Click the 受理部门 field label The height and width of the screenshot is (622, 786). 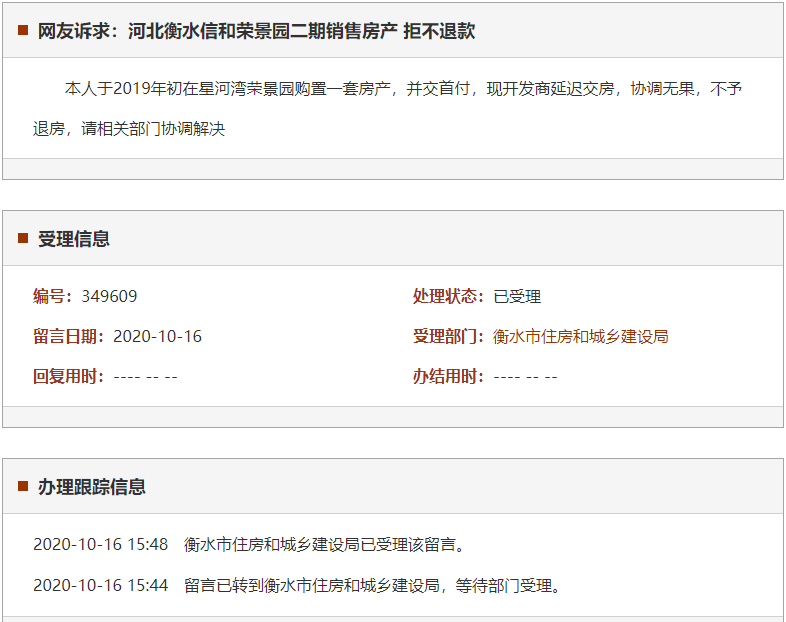click(x=448, y=336)
